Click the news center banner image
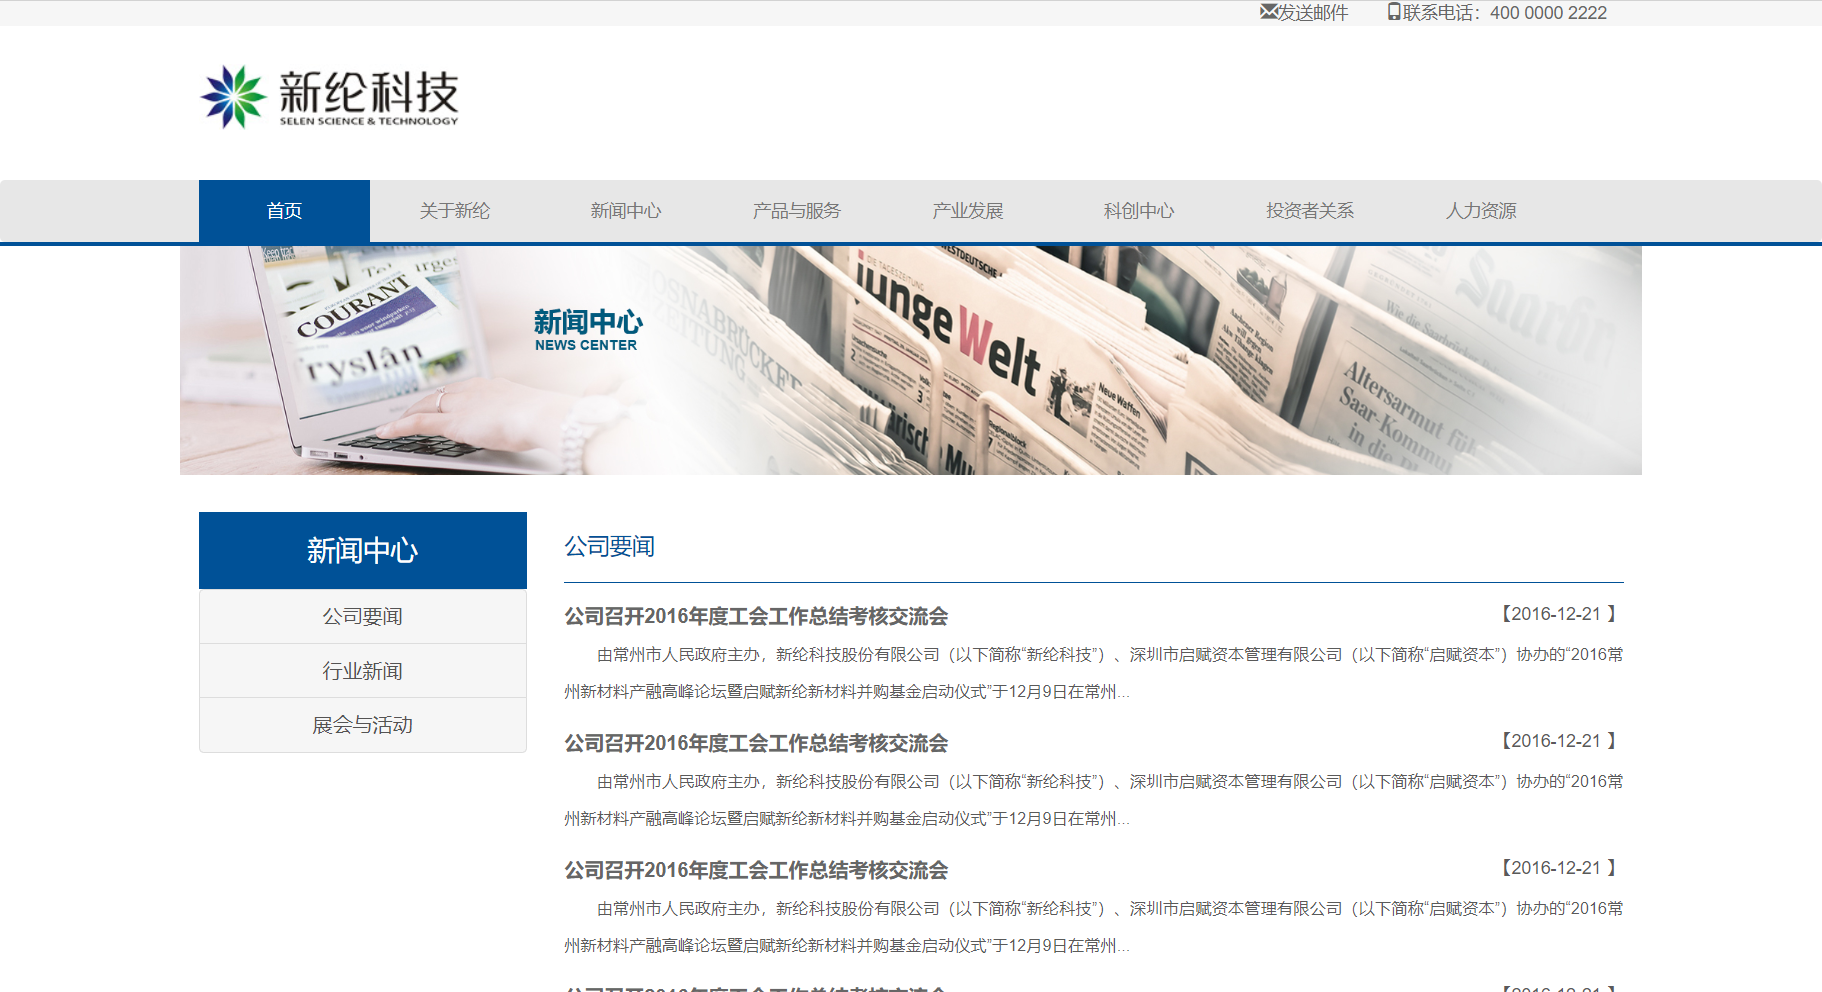 click(x=910, y=360)
